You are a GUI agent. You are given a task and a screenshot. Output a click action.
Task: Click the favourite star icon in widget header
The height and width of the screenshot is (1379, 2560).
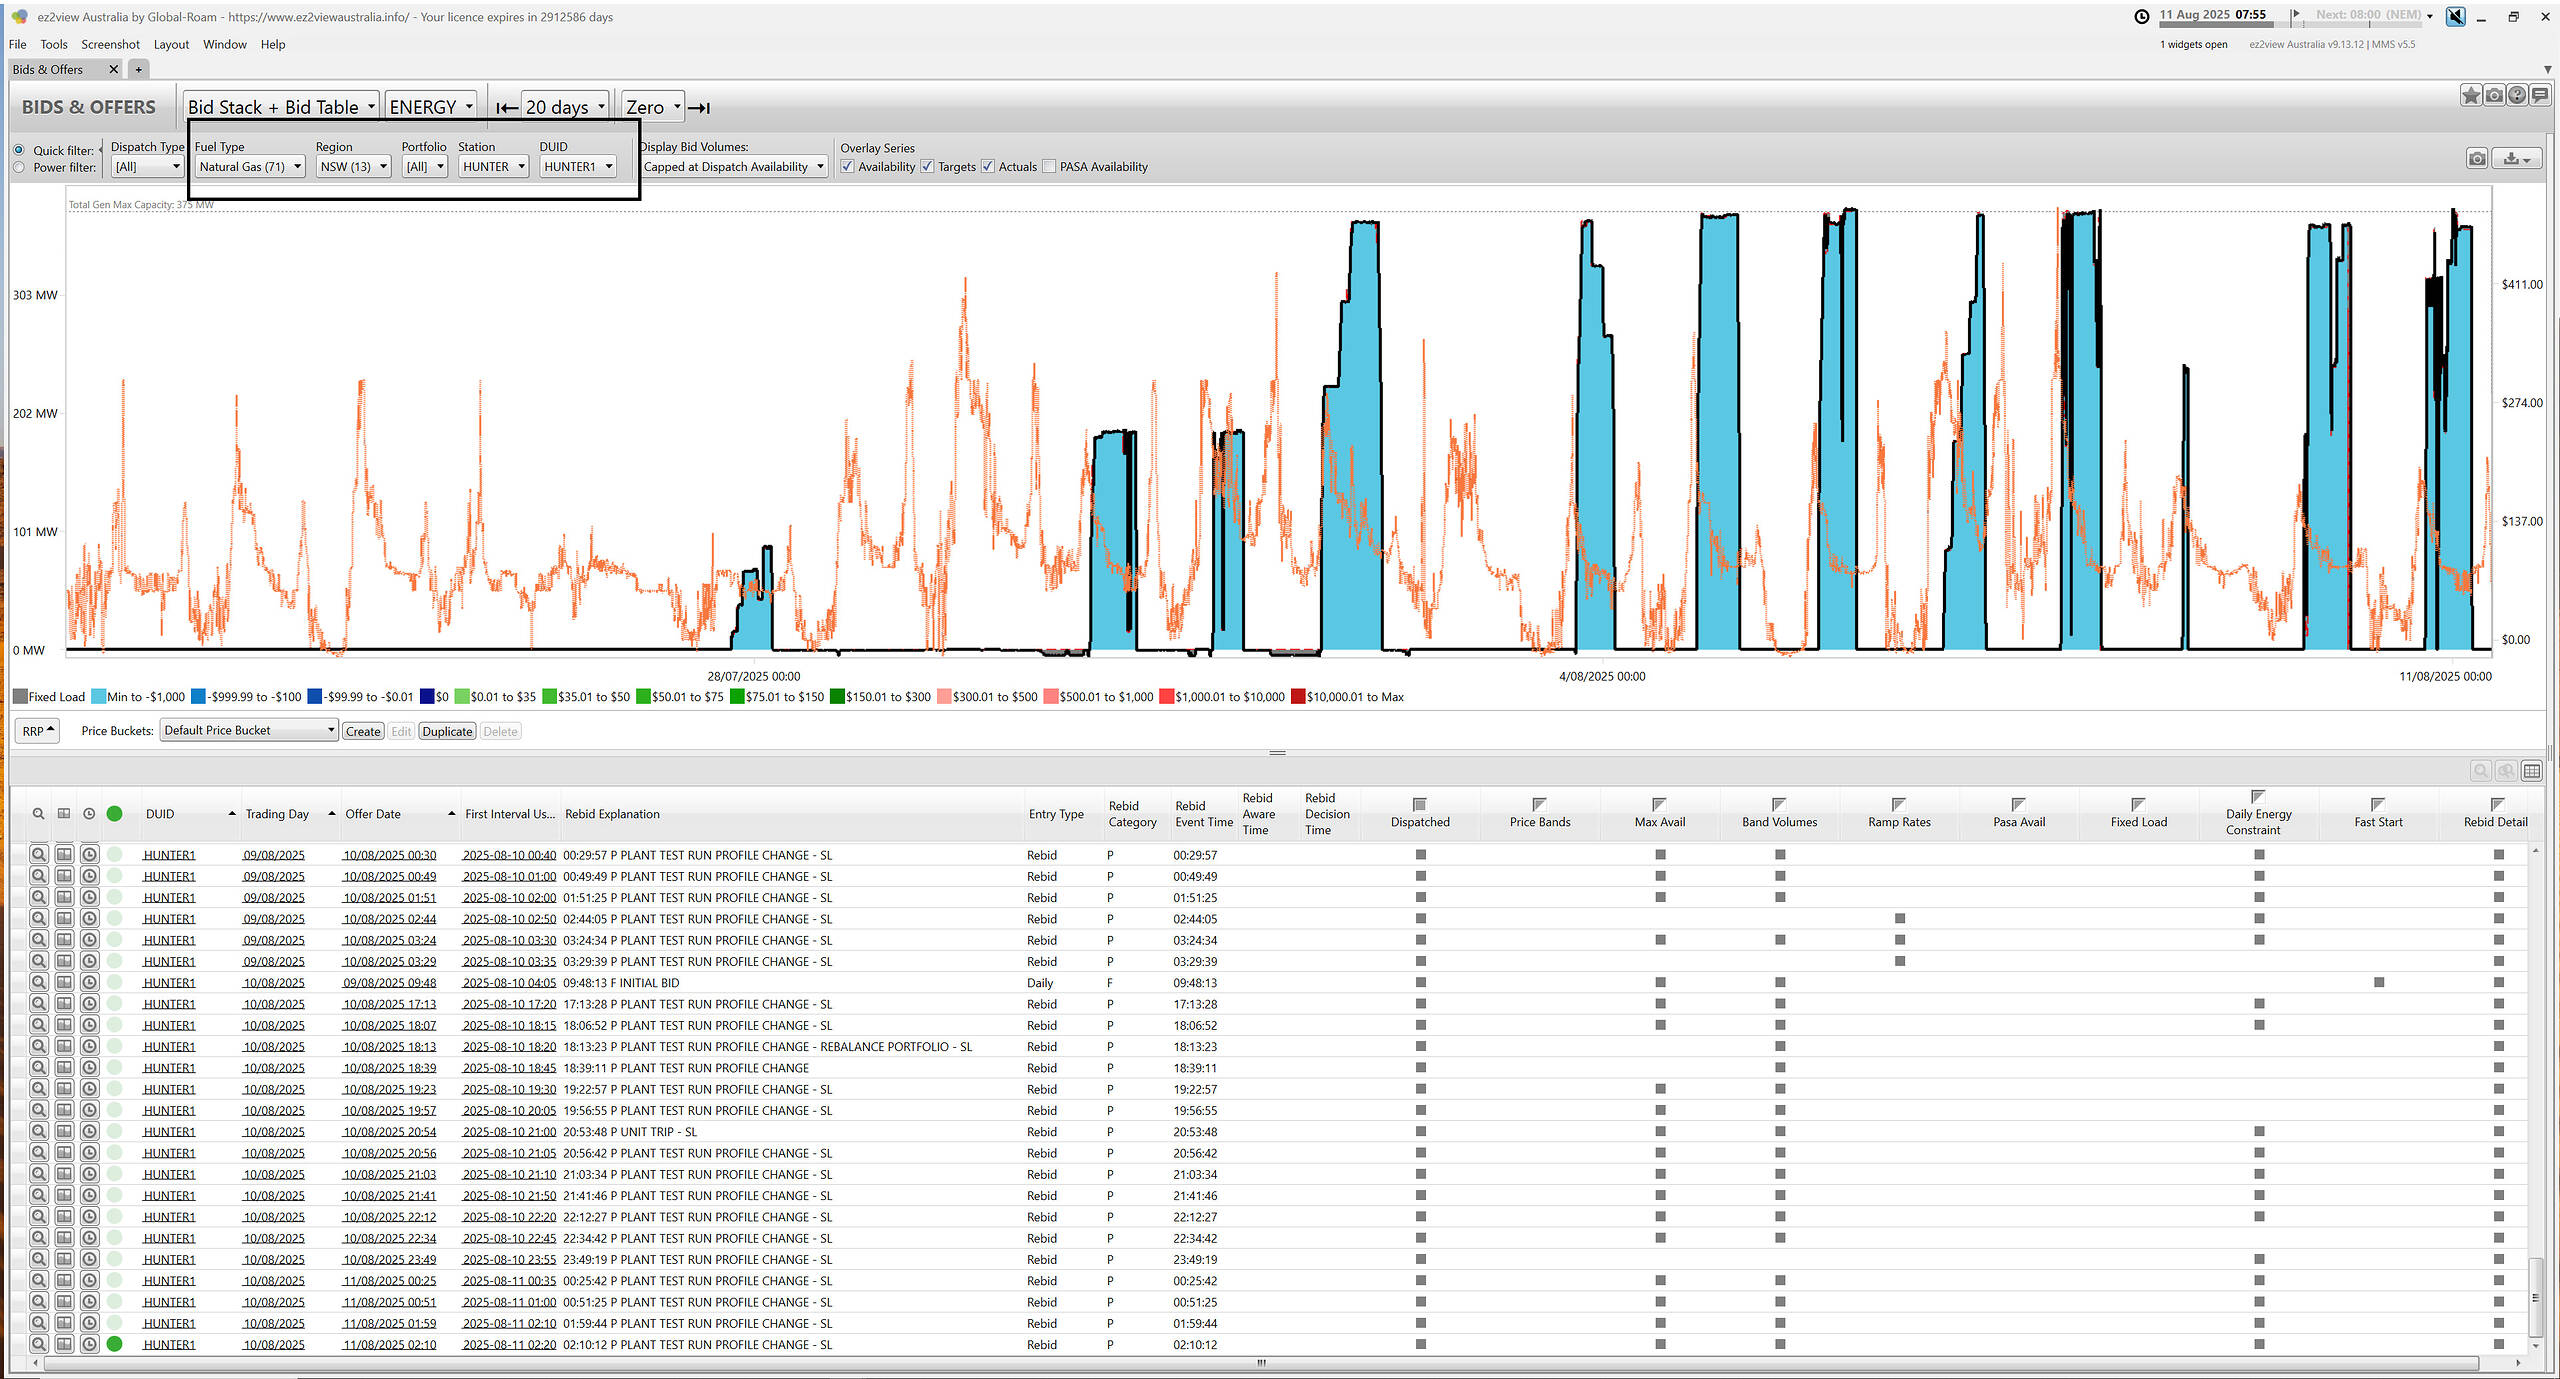click(2471, 95)
